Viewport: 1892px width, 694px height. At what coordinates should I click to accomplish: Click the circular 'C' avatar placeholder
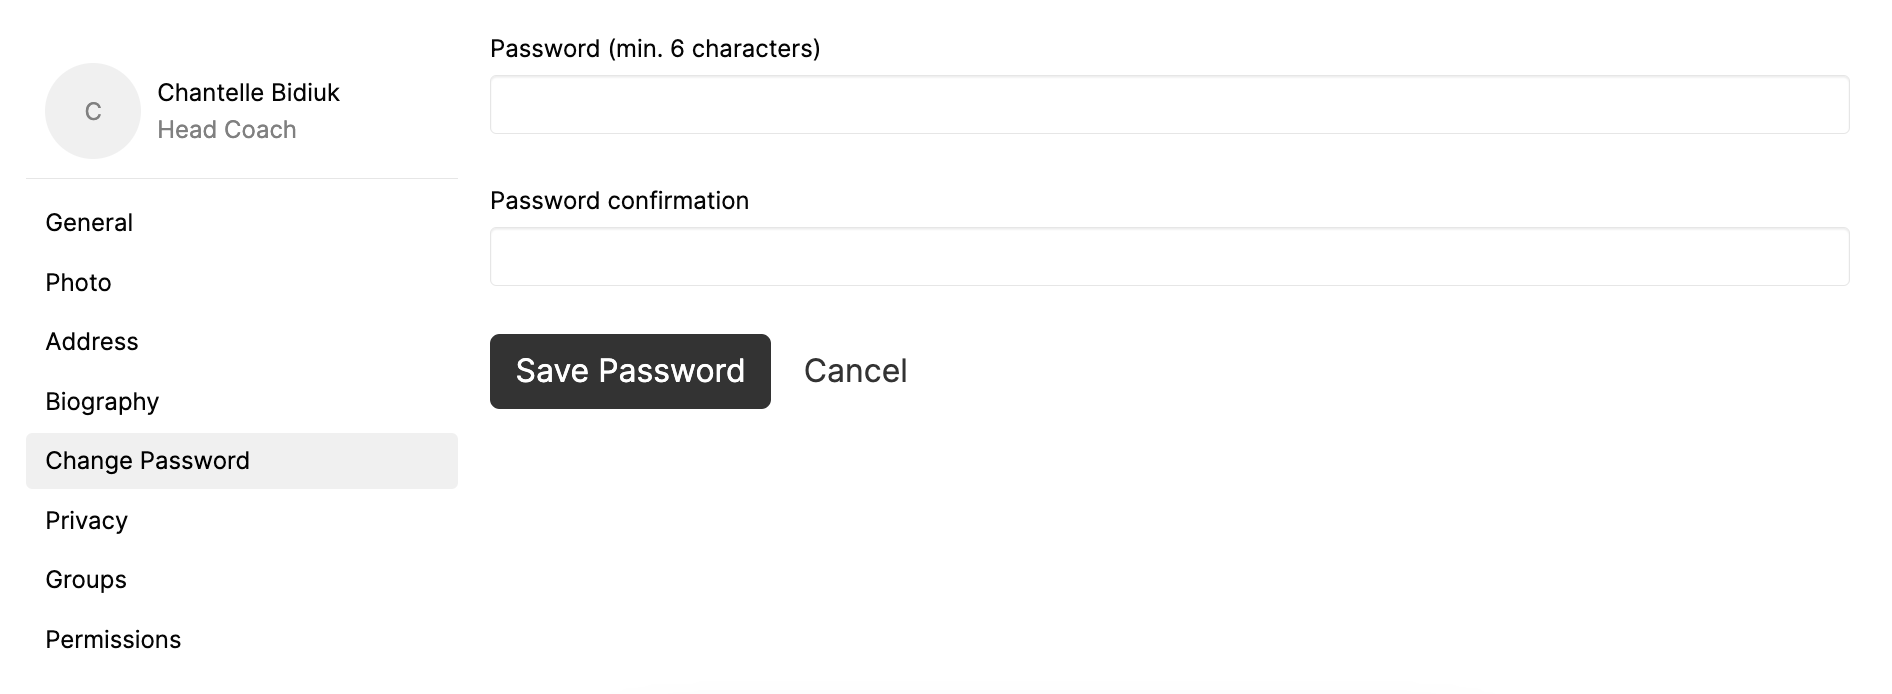pos(93,111)
